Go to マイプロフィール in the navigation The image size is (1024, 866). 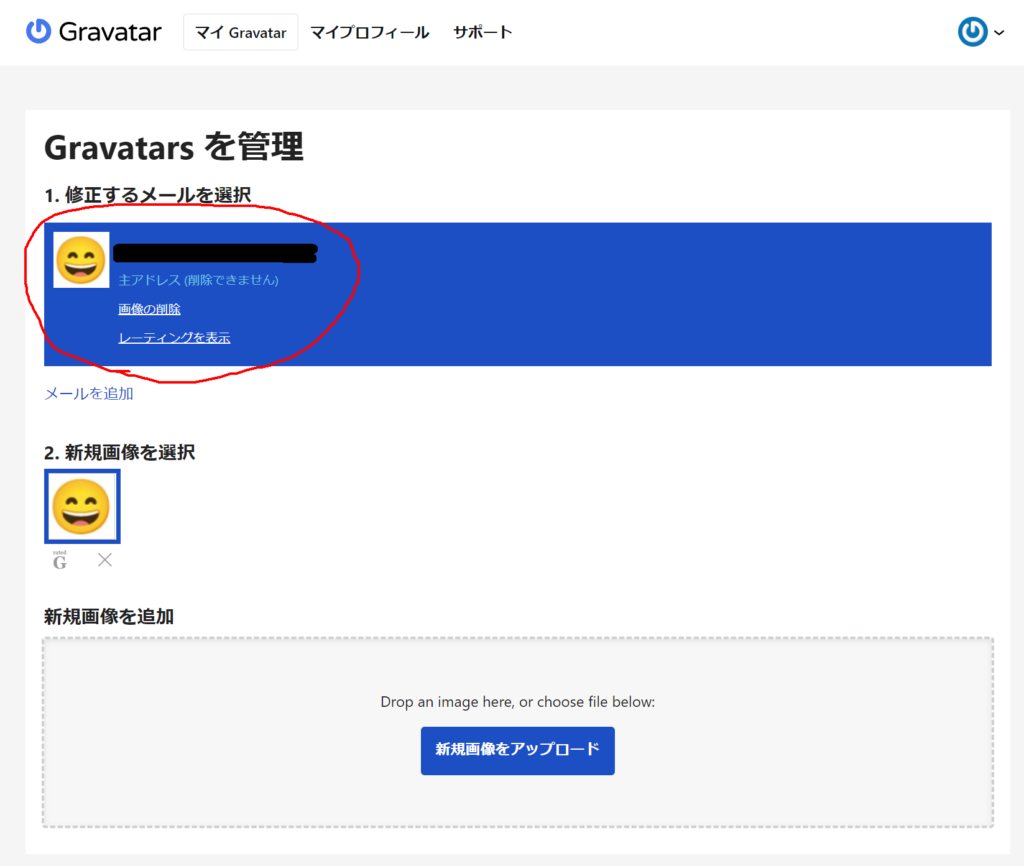[369, 33]
